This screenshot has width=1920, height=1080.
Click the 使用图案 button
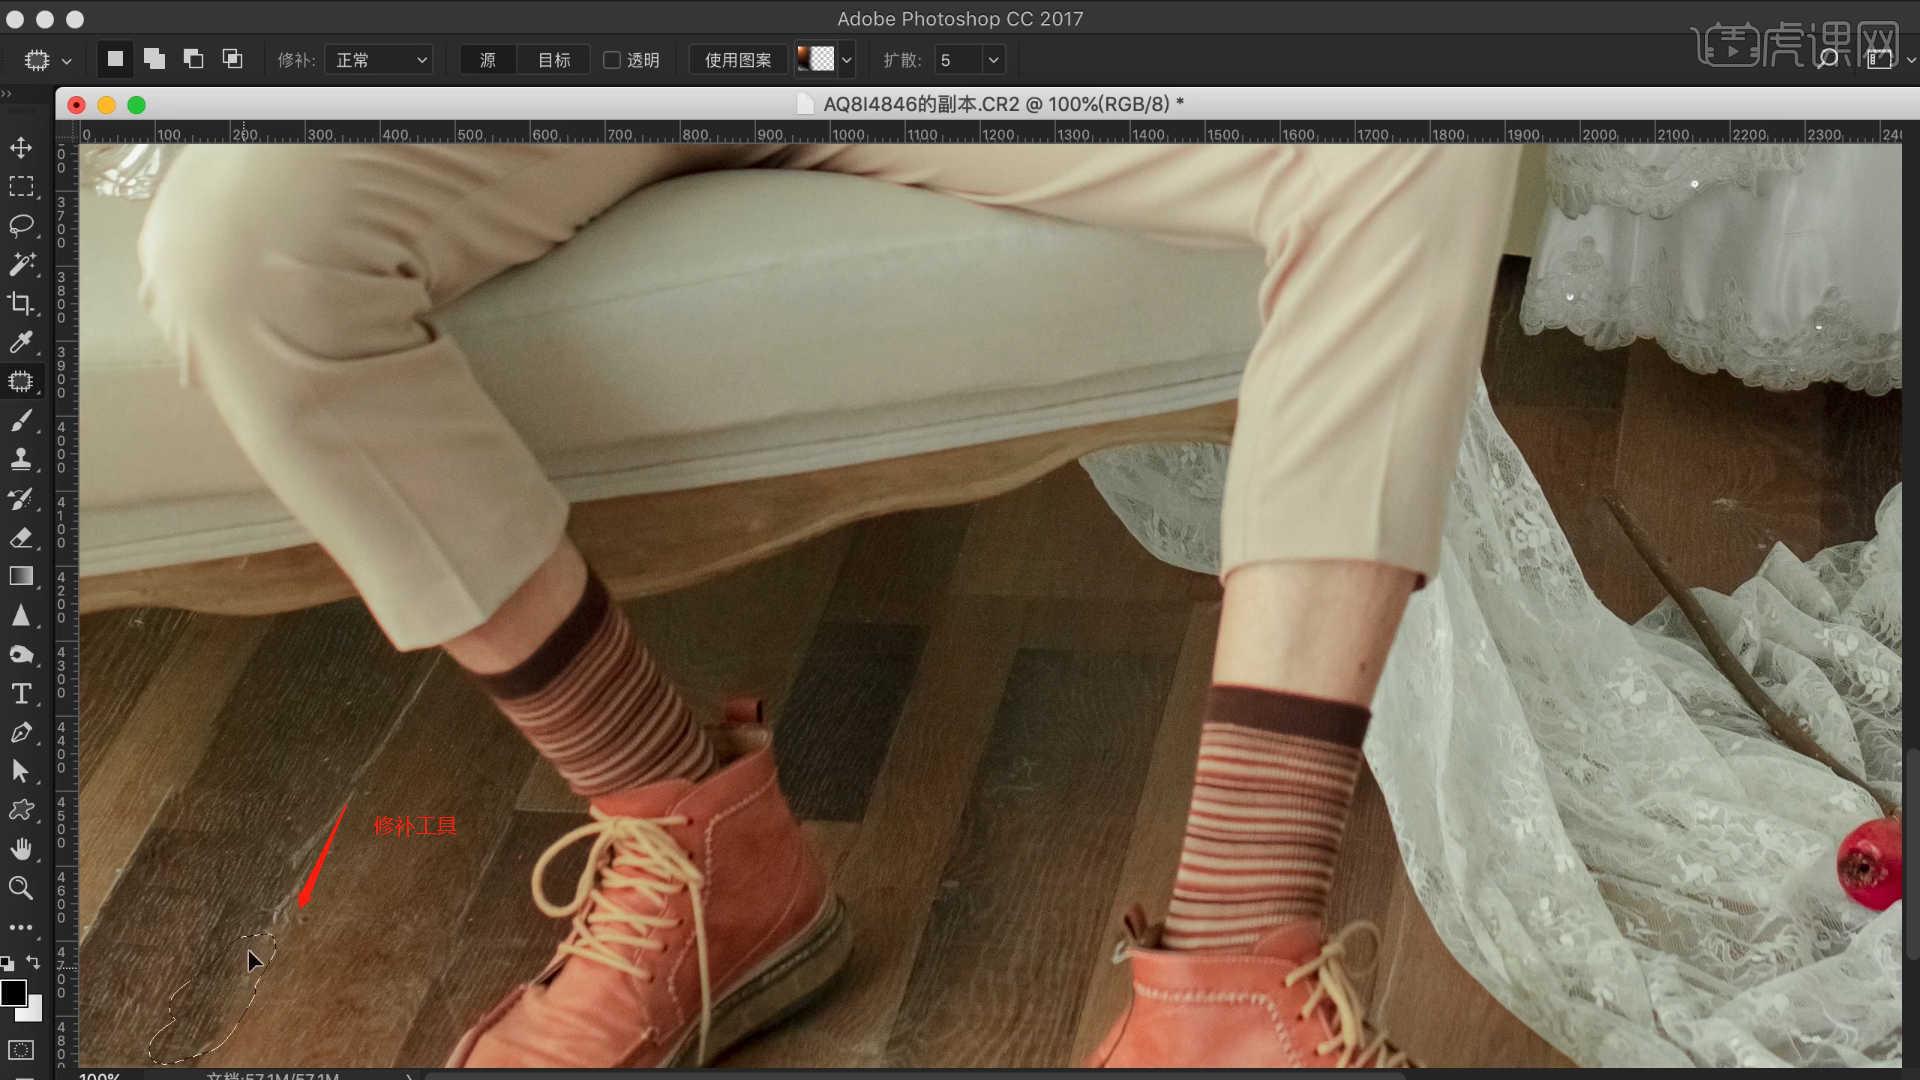coord(738,60)
